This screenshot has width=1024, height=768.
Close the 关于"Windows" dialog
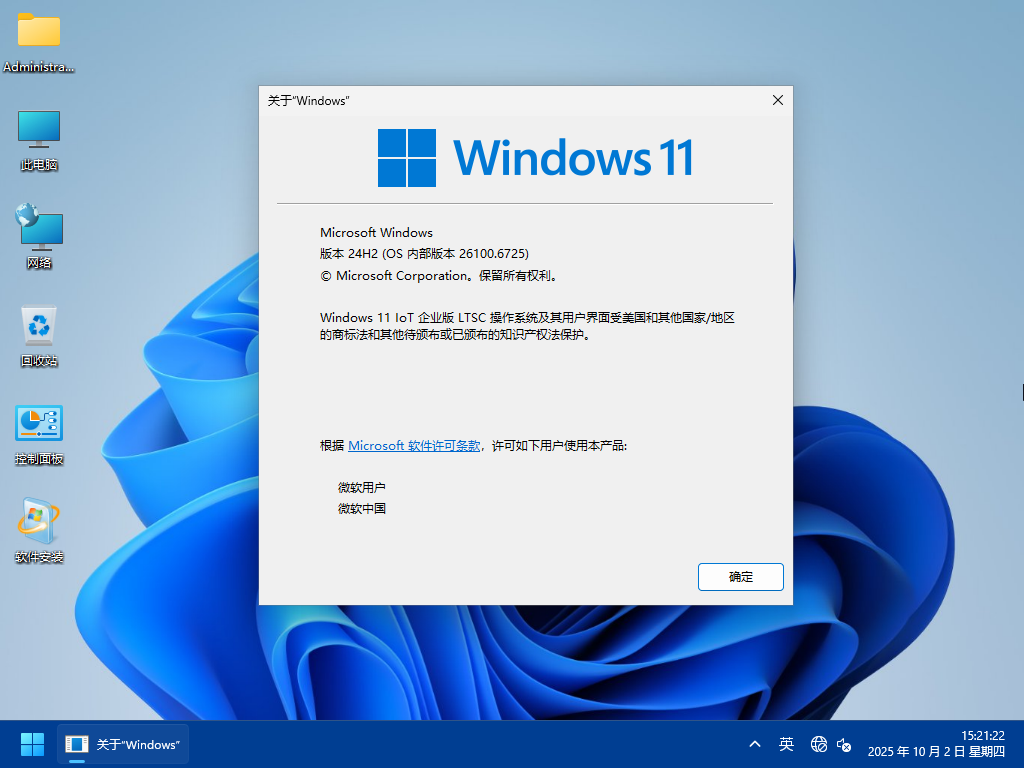pos(777,100)
